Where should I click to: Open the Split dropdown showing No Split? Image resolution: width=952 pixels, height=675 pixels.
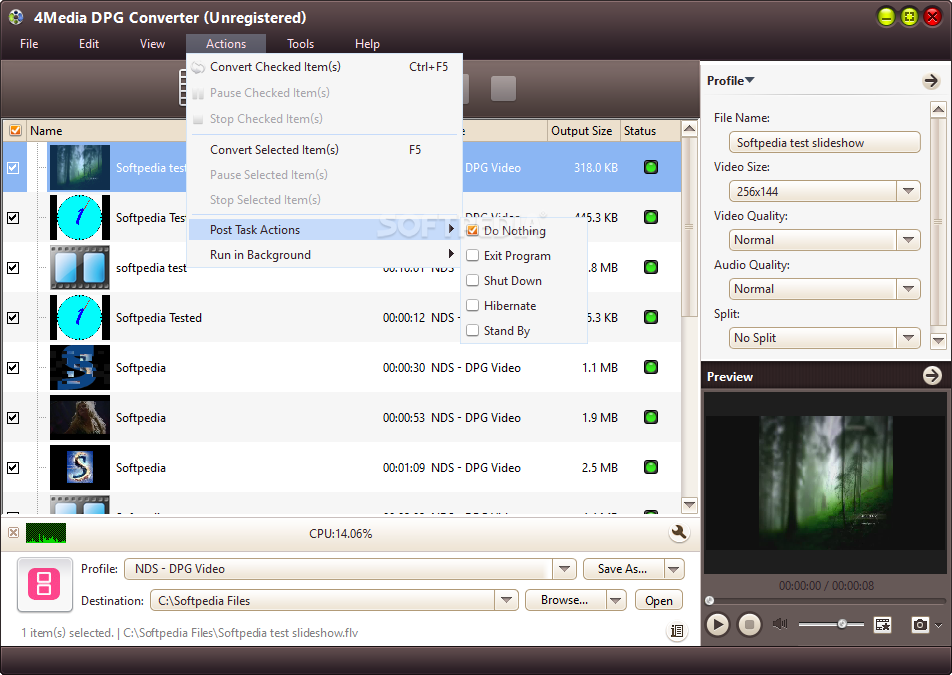pos(908,338)
